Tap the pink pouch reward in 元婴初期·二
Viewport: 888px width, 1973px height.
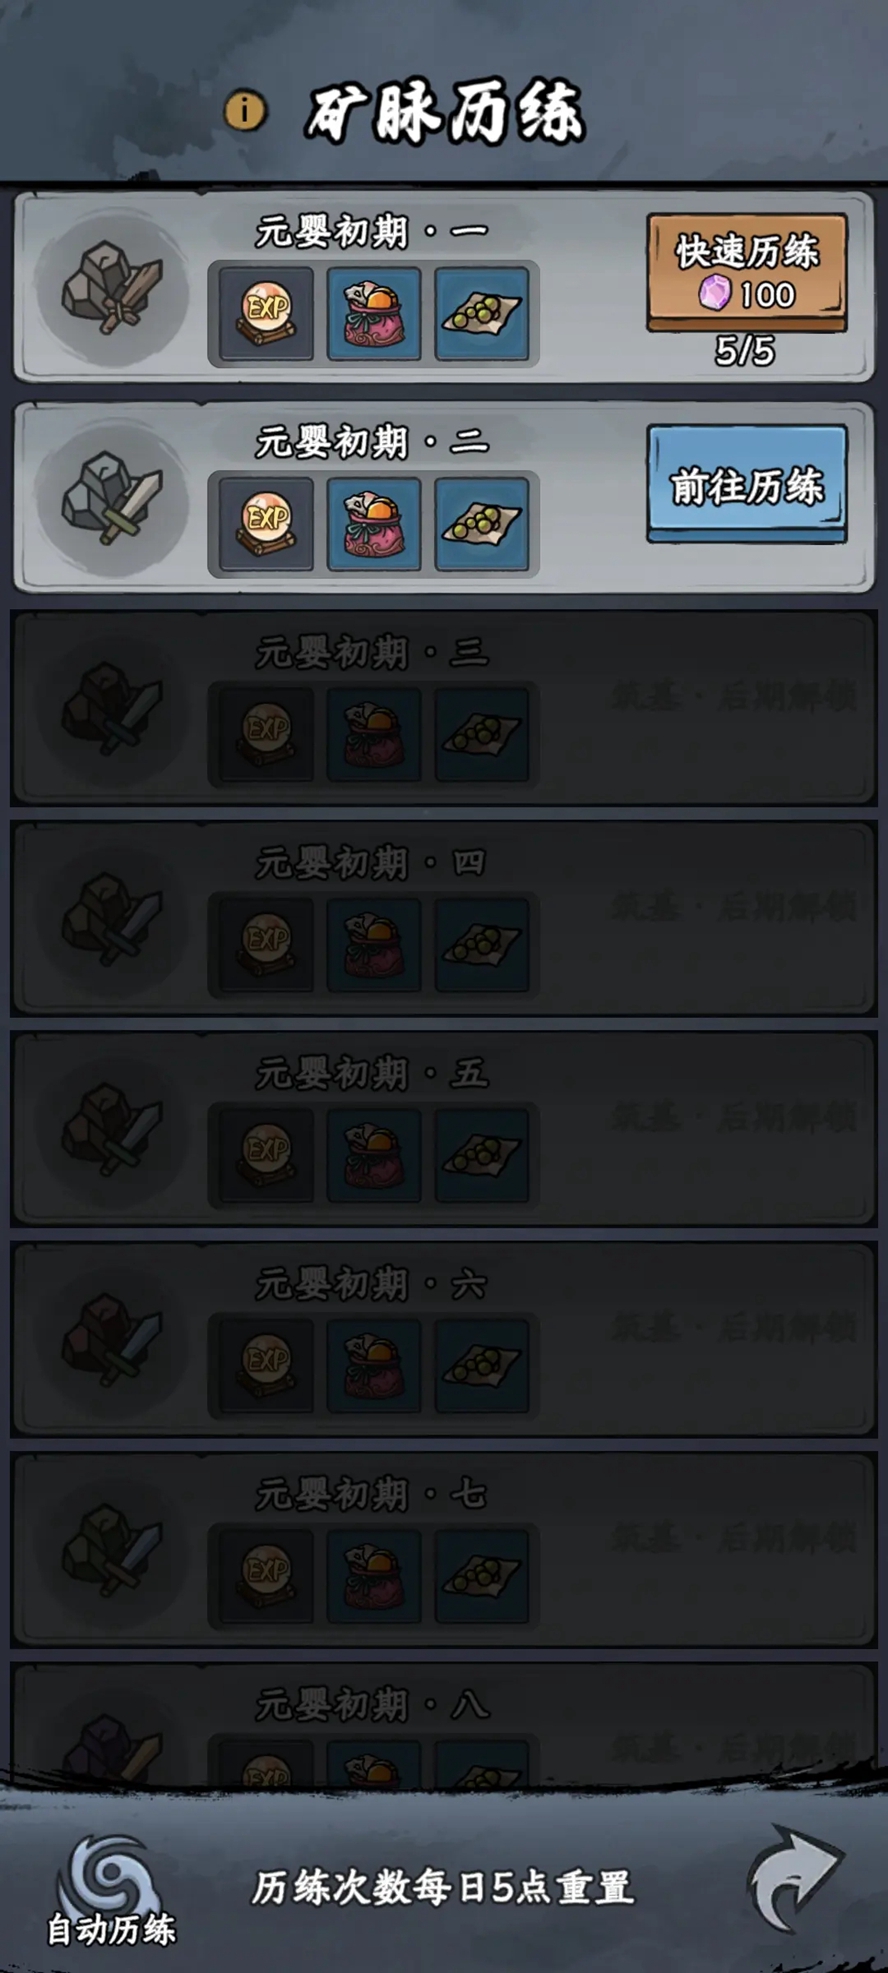point(374,524)
